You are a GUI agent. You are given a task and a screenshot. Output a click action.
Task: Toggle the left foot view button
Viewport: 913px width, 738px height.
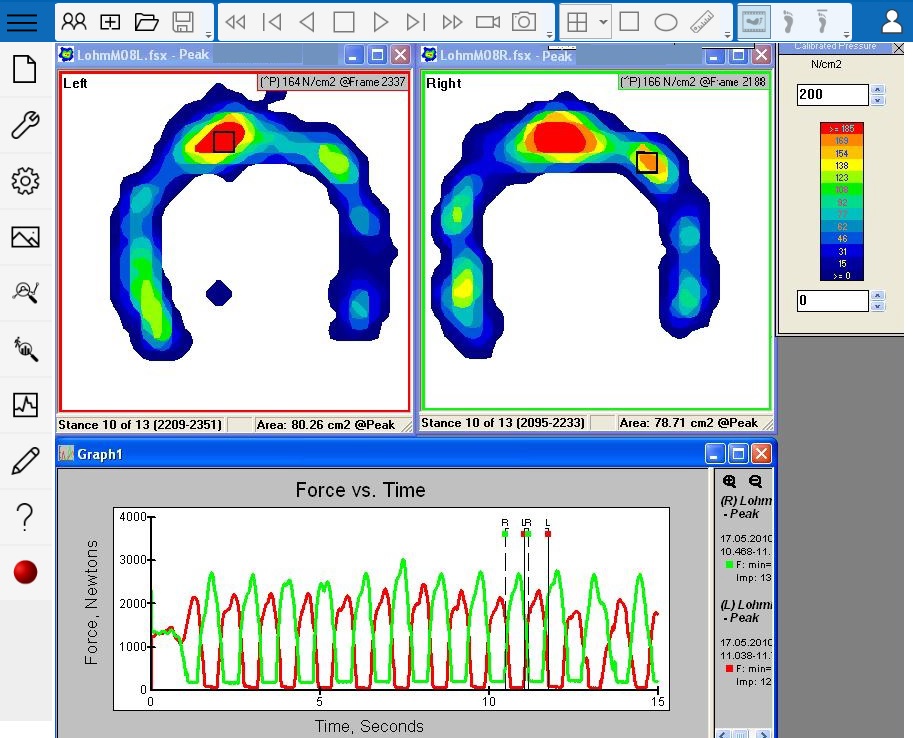(x=789, y=22)
